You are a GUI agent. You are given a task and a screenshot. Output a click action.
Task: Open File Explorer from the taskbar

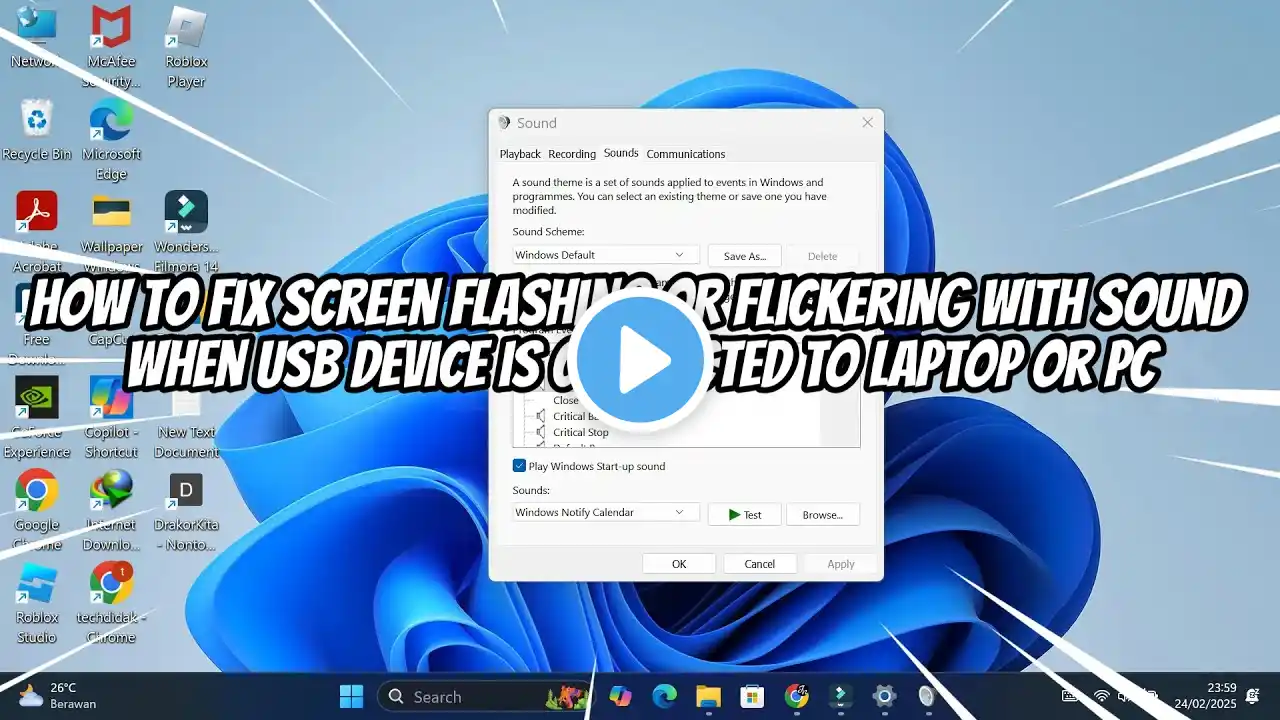click(708, 696)
